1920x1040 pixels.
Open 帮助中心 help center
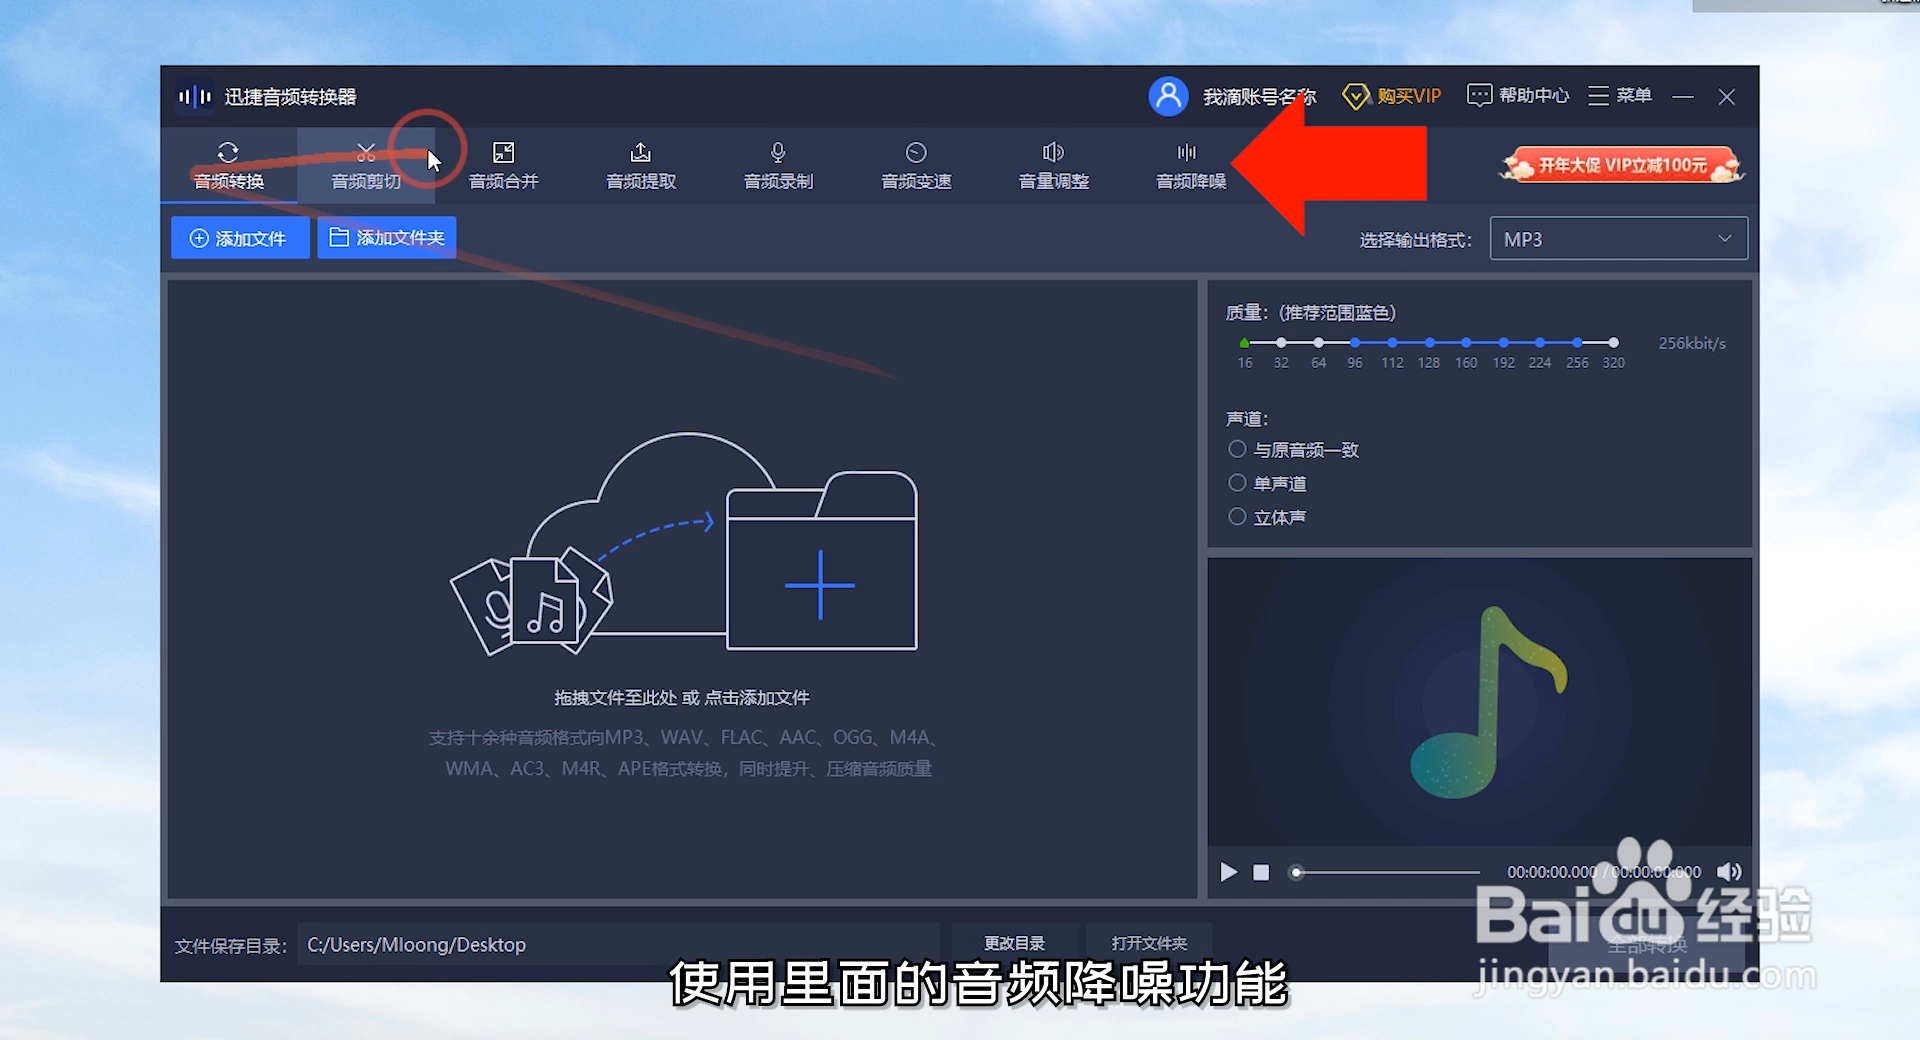[x=1518, y=95]
